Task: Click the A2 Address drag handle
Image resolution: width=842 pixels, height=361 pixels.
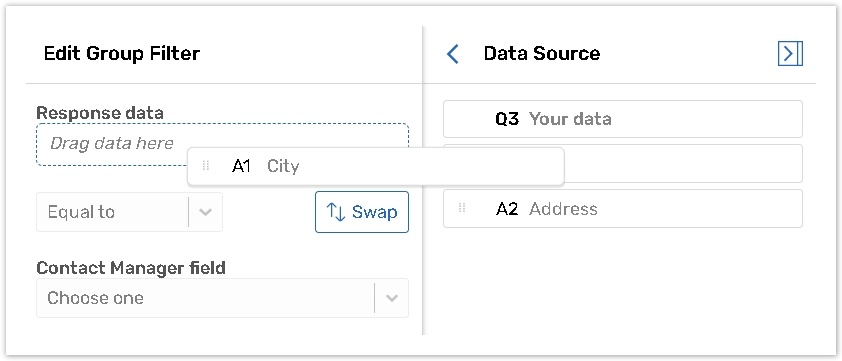Action: pyautogui.click(x=461, y=208)
